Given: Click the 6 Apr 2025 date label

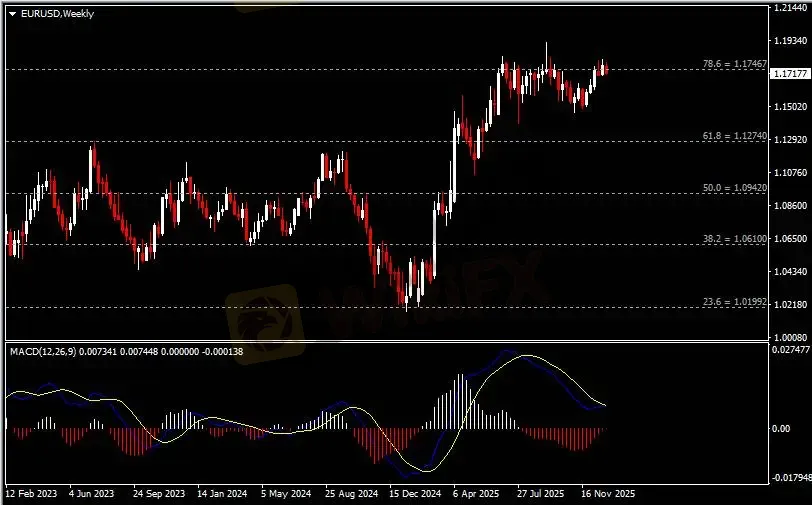Looking at the screenshot, I should point(475,494).
